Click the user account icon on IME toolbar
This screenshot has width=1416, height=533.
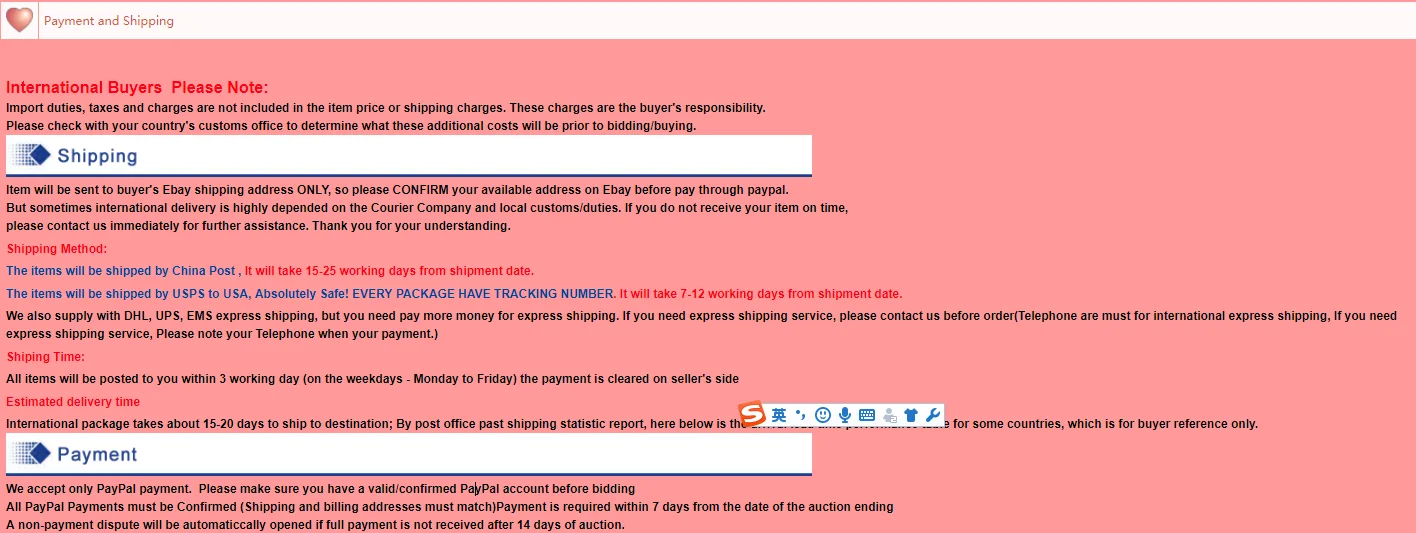click(889, 414)
